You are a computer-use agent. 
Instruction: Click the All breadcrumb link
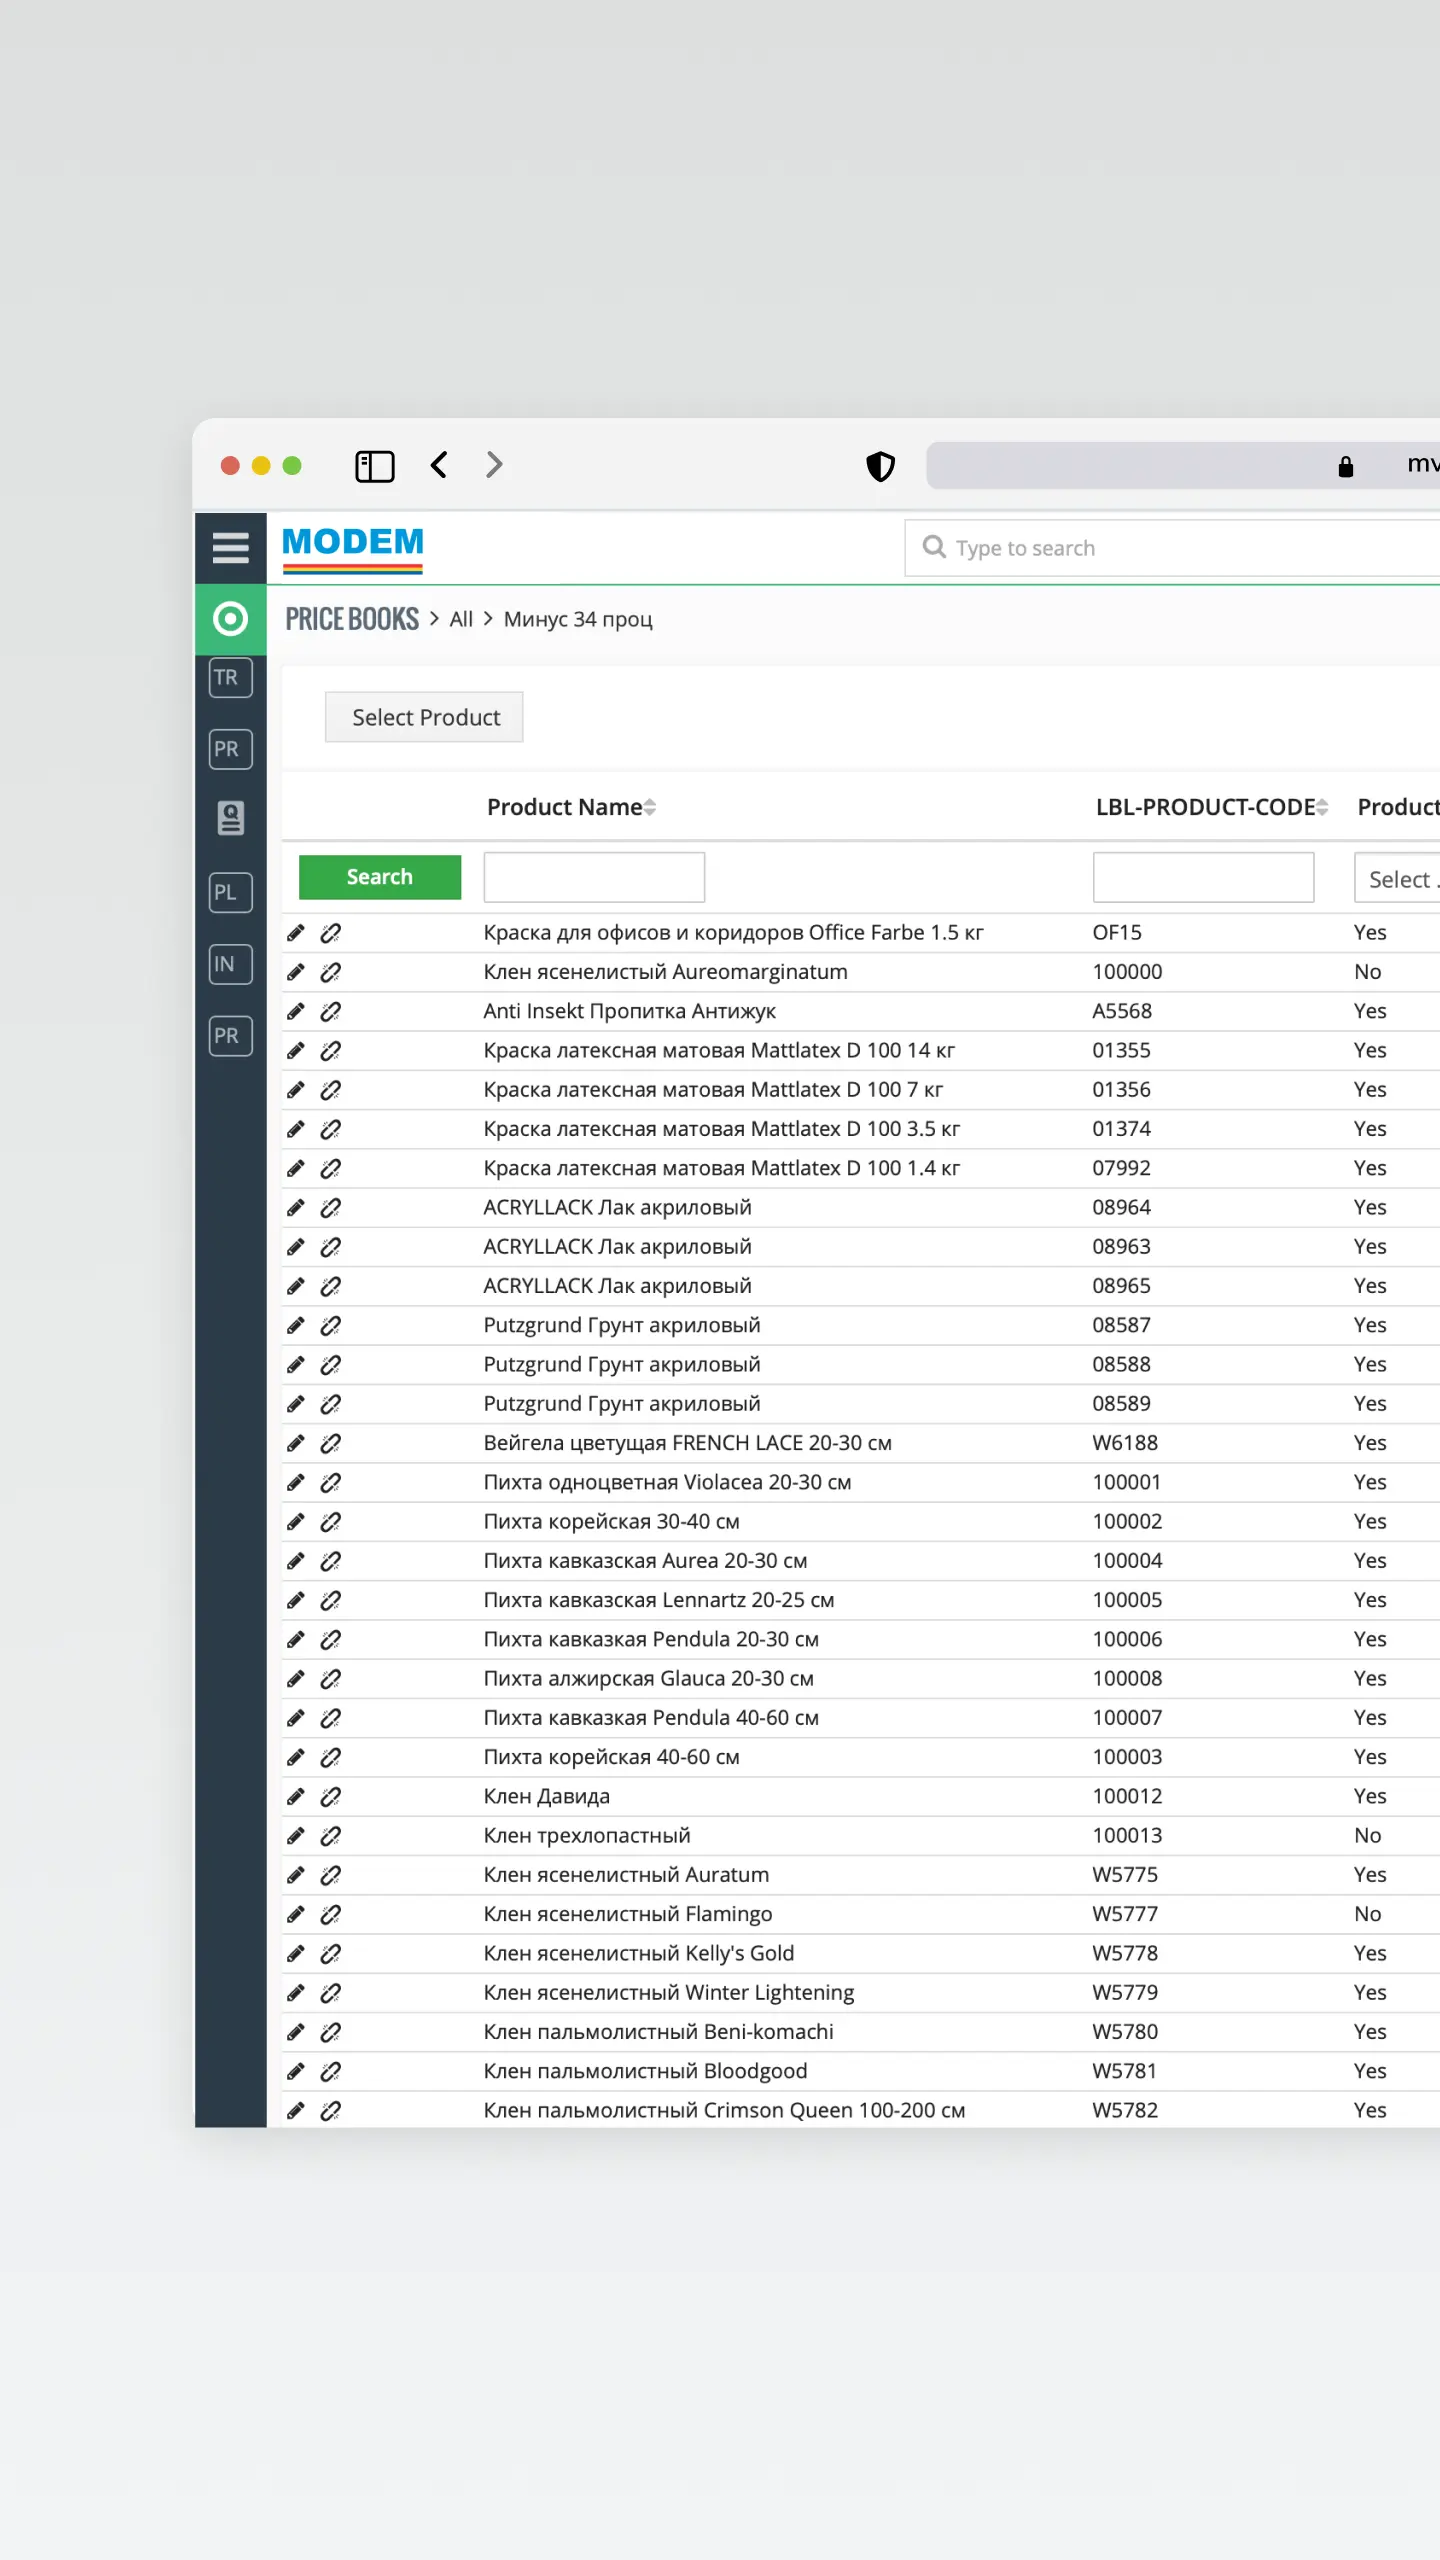pyautogui.click(x=461, y=619)
